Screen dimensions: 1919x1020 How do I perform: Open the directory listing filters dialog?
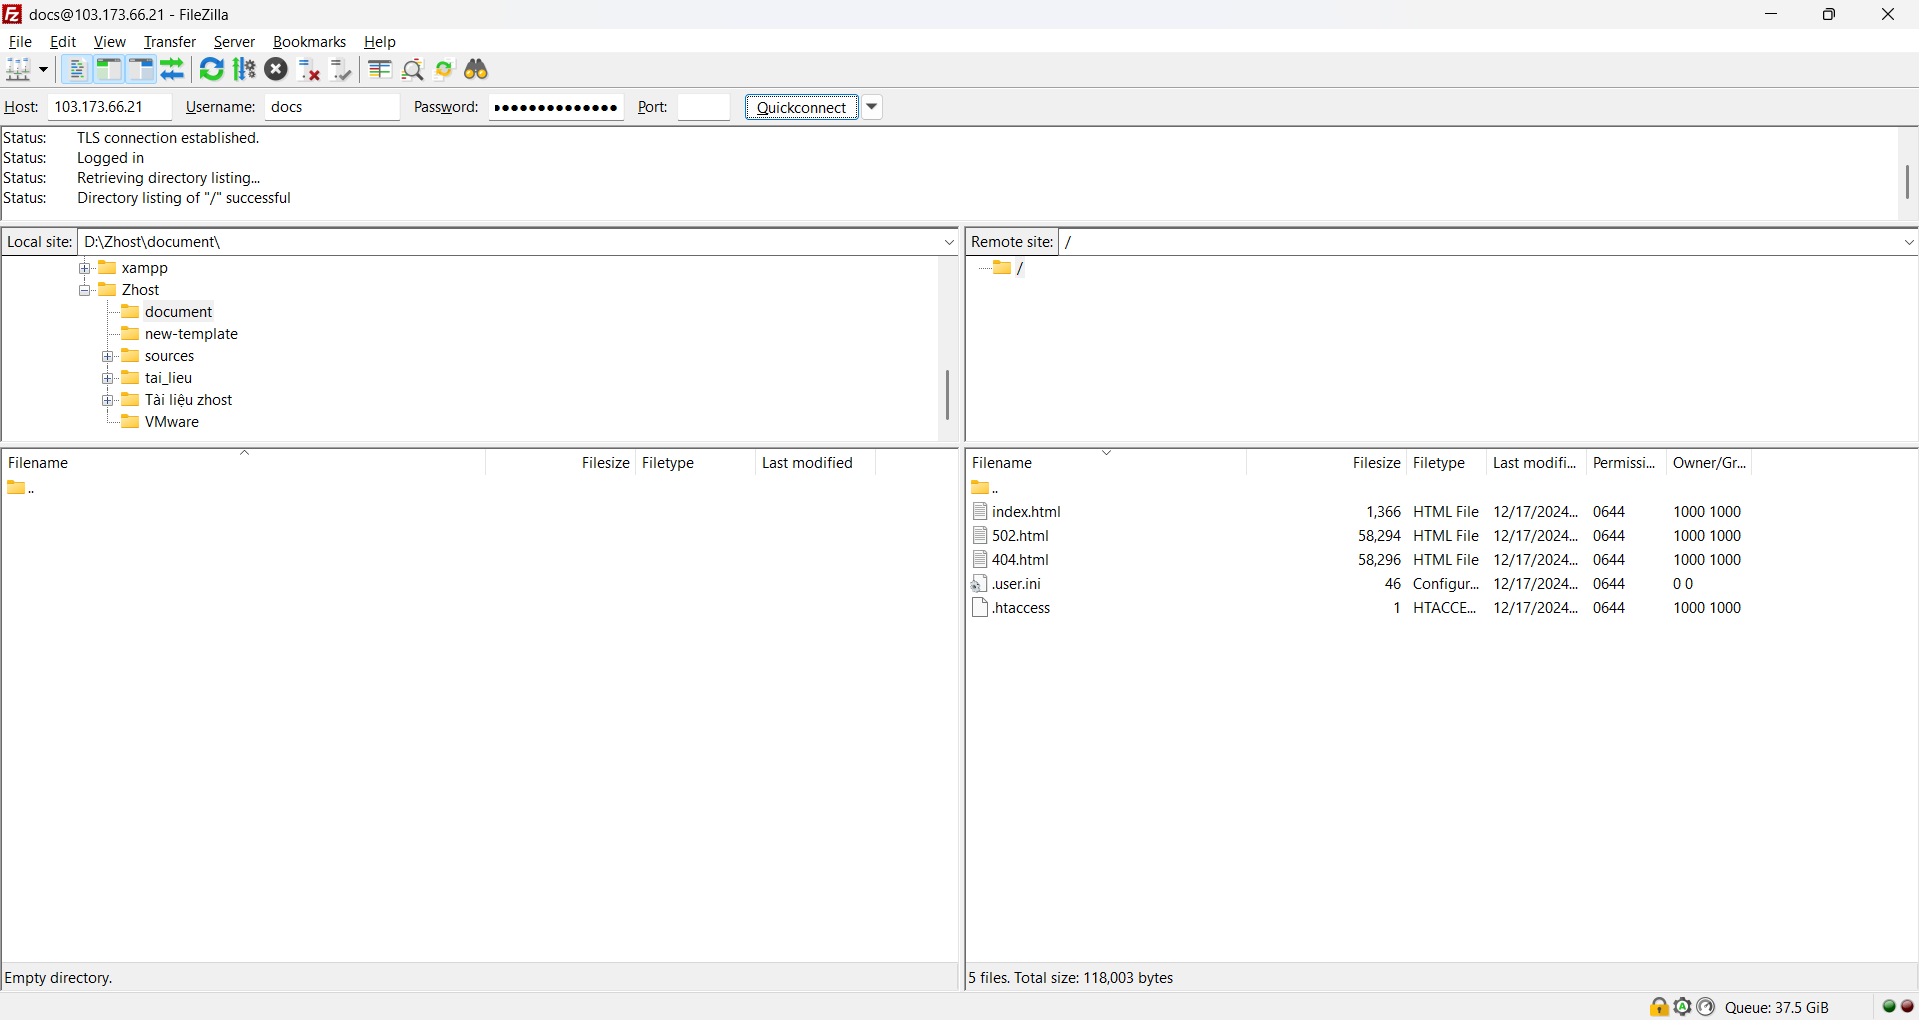(379, 69)
